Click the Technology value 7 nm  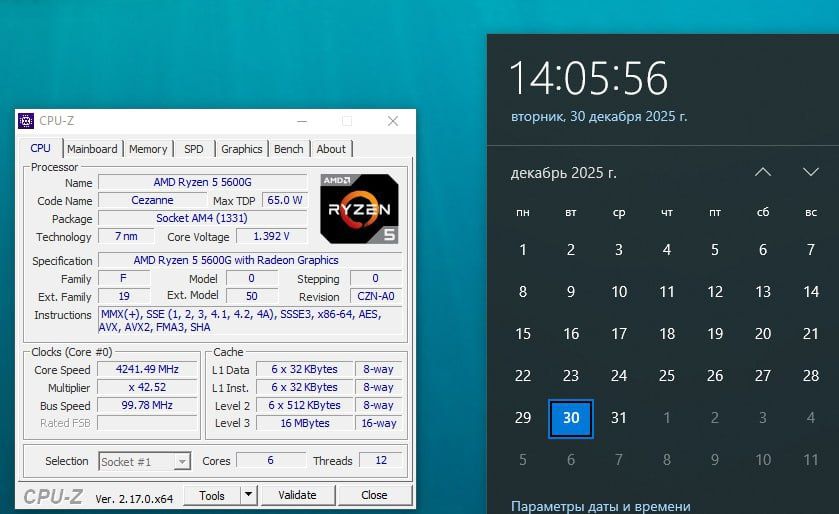click(x=126, y=236)
